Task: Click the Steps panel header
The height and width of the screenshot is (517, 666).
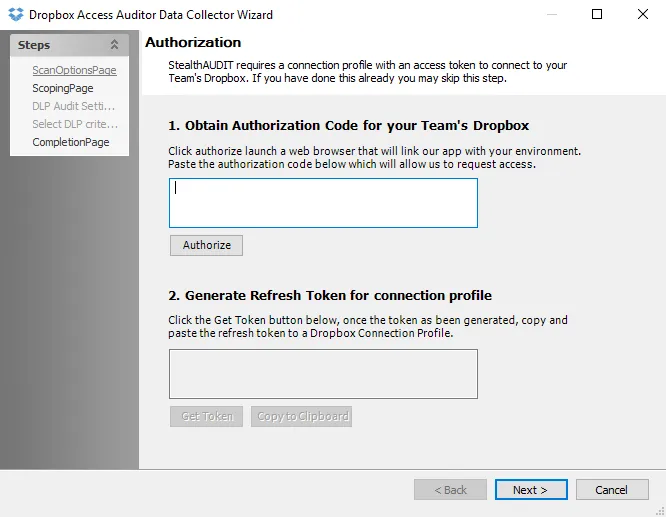Action: 69,45
